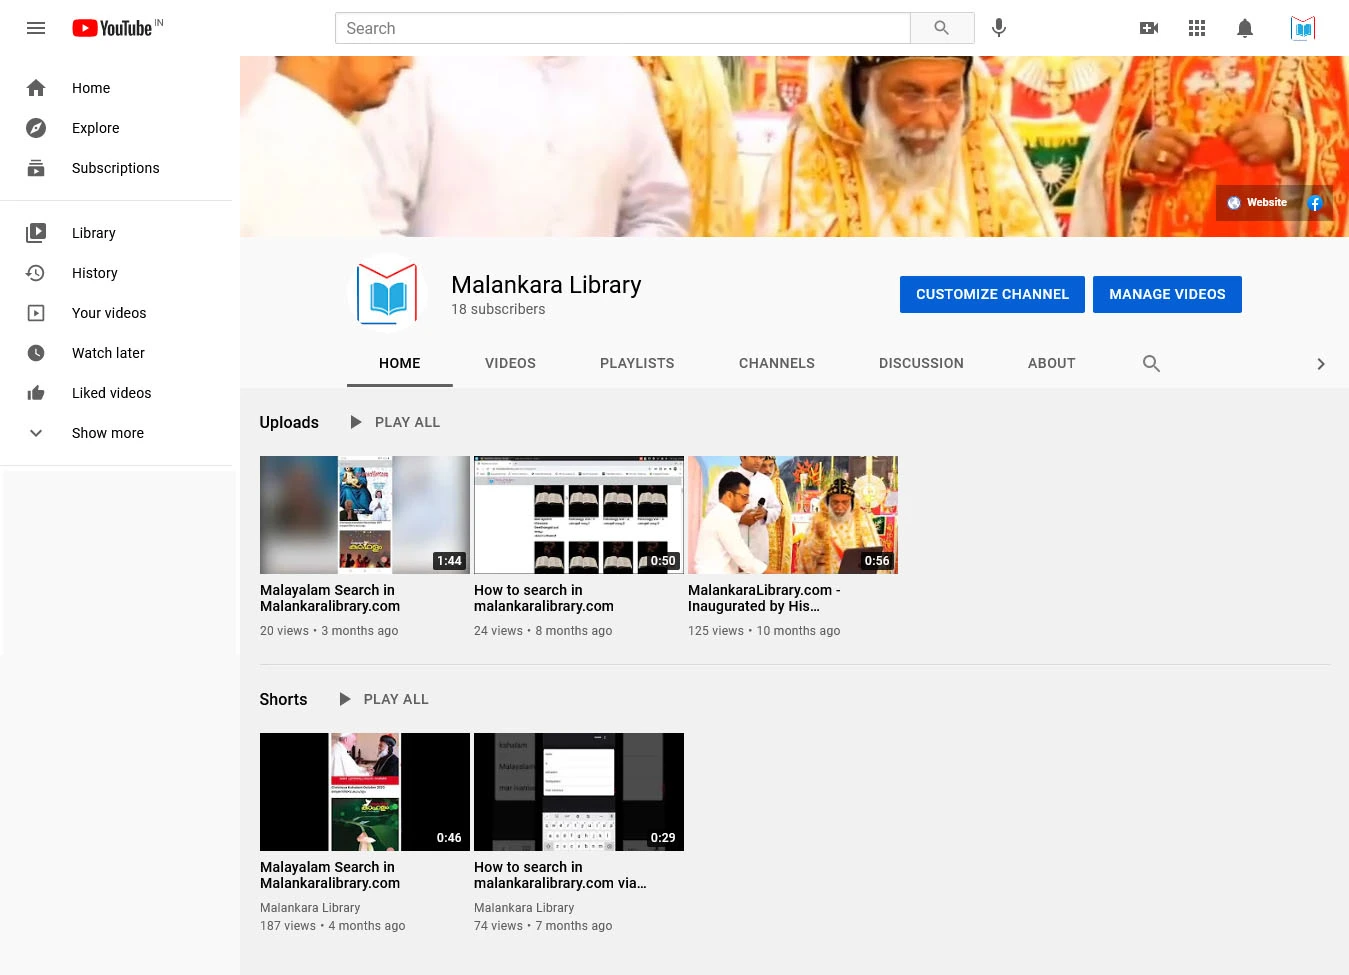Image resolution: width=1349 pixels, height=975 pixels.
Task: Click the Your videos play icon
Action: click(x=36, y=313)
